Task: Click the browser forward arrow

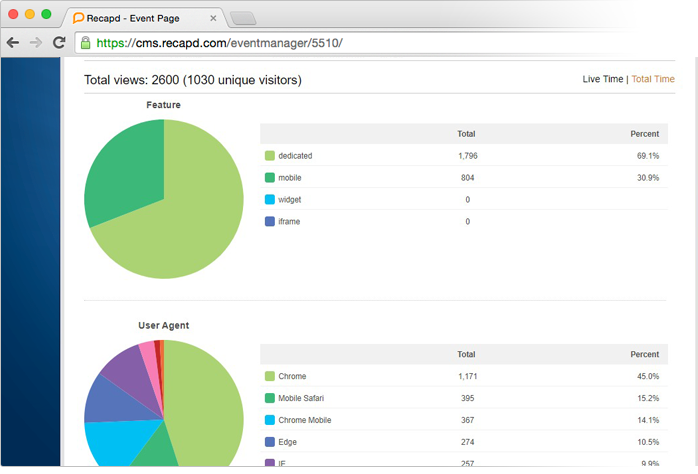Action: click(36, 43)
